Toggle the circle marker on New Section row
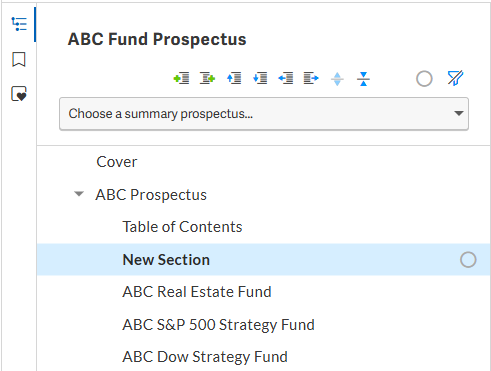The height and width of the screenshot is (371, 491). 468,260
